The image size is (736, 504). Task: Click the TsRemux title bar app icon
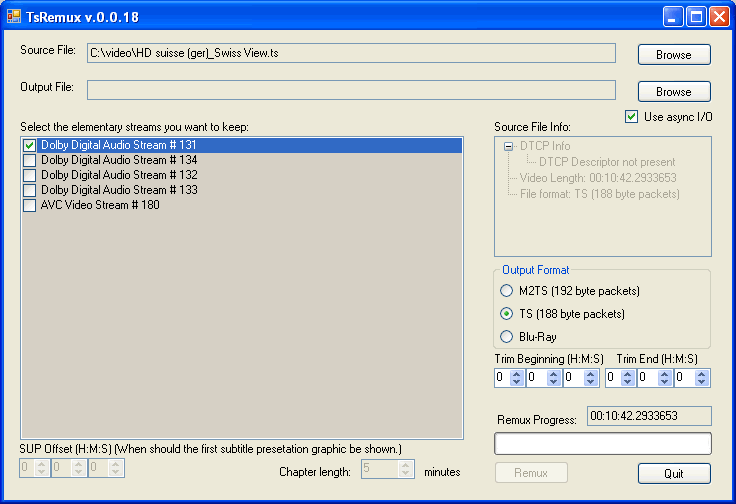(x=14, y=16)
